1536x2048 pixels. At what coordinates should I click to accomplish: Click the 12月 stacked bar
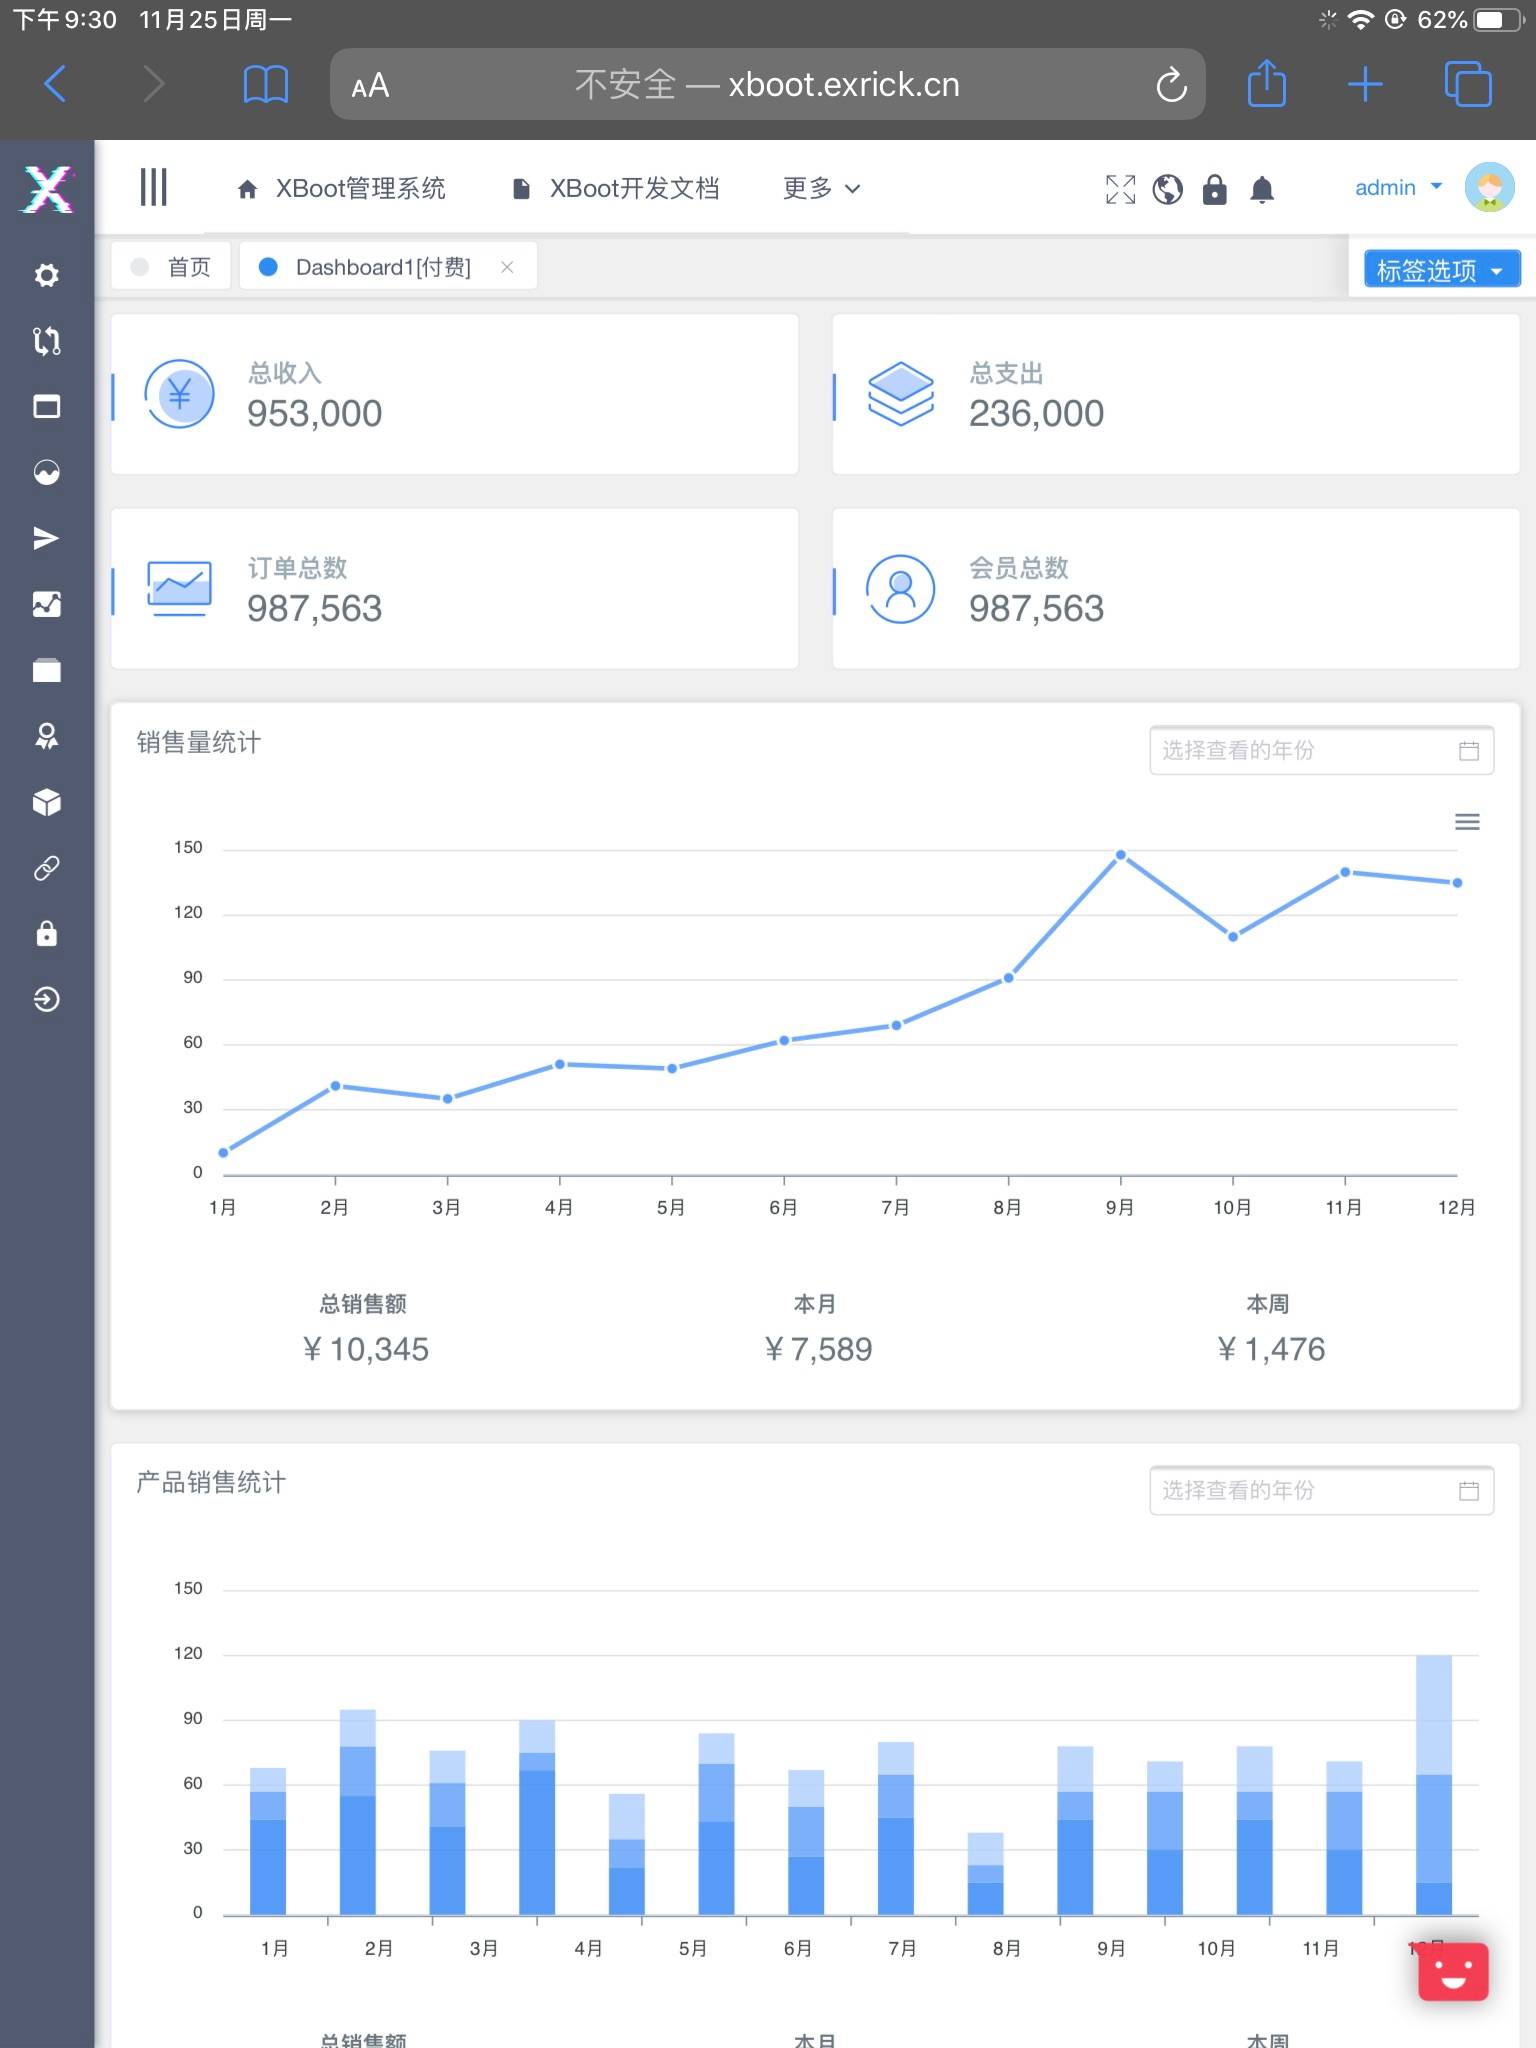click(x=1434, y=1785)
